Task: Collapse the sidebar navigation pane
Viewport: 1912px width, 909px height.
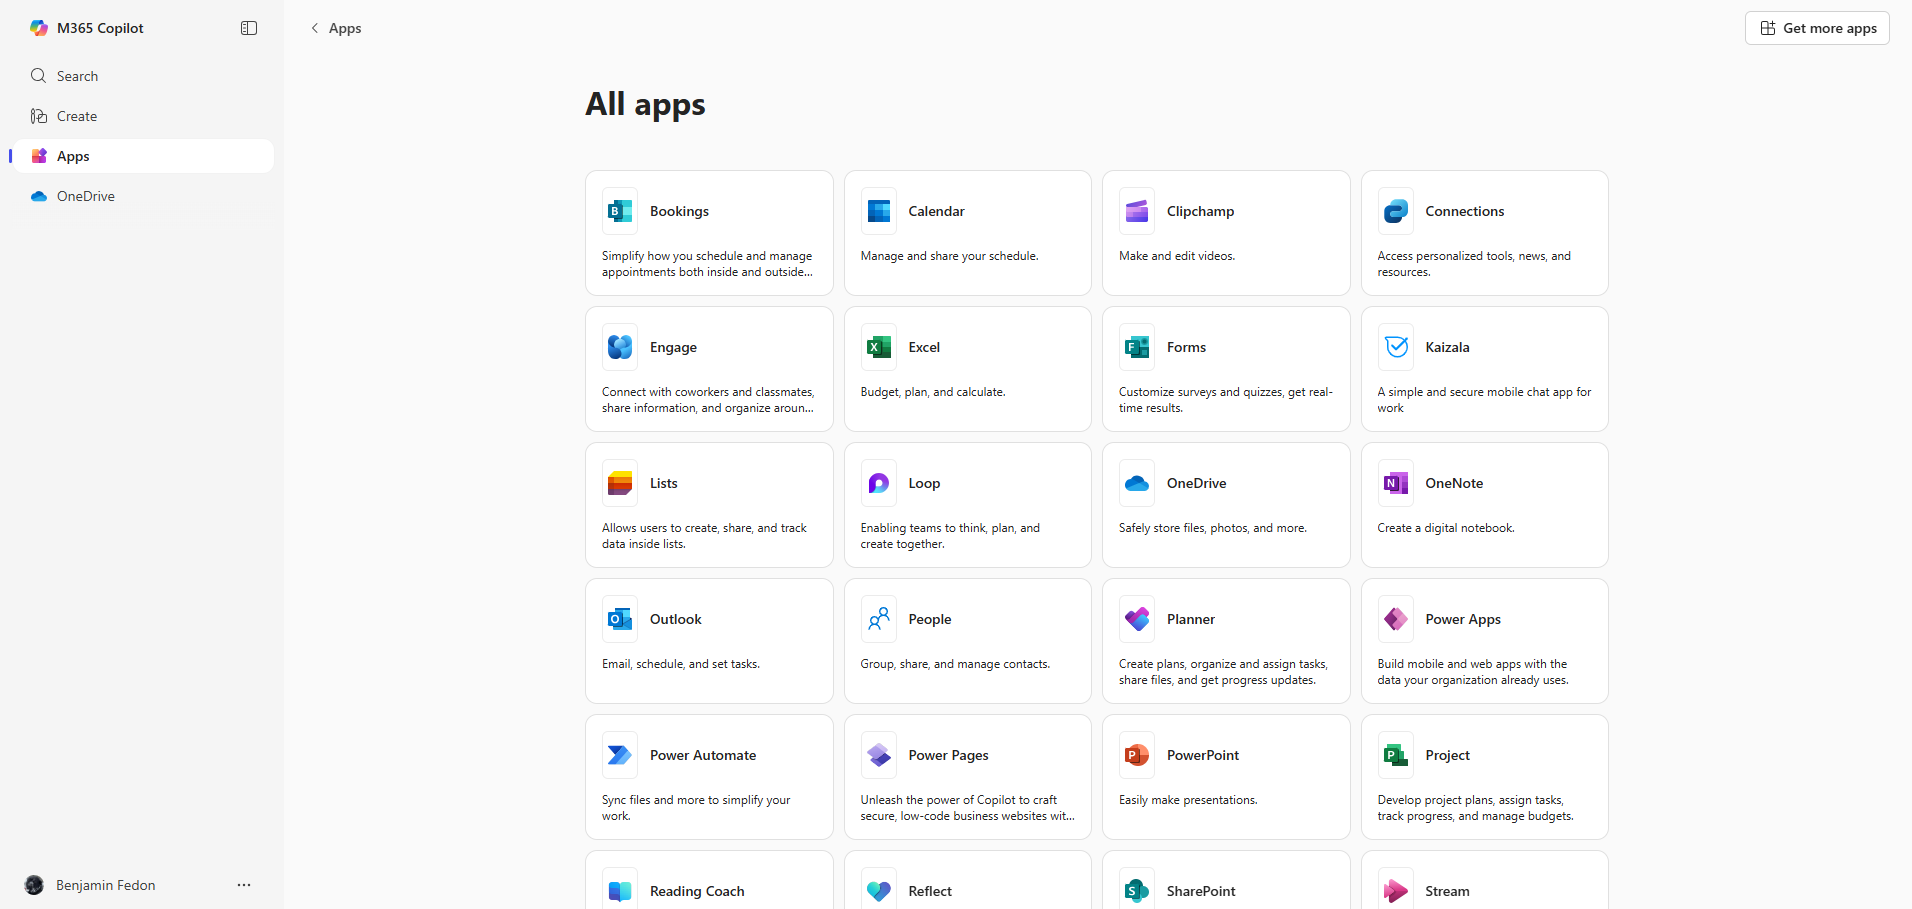Action: (x=249, y=28)
